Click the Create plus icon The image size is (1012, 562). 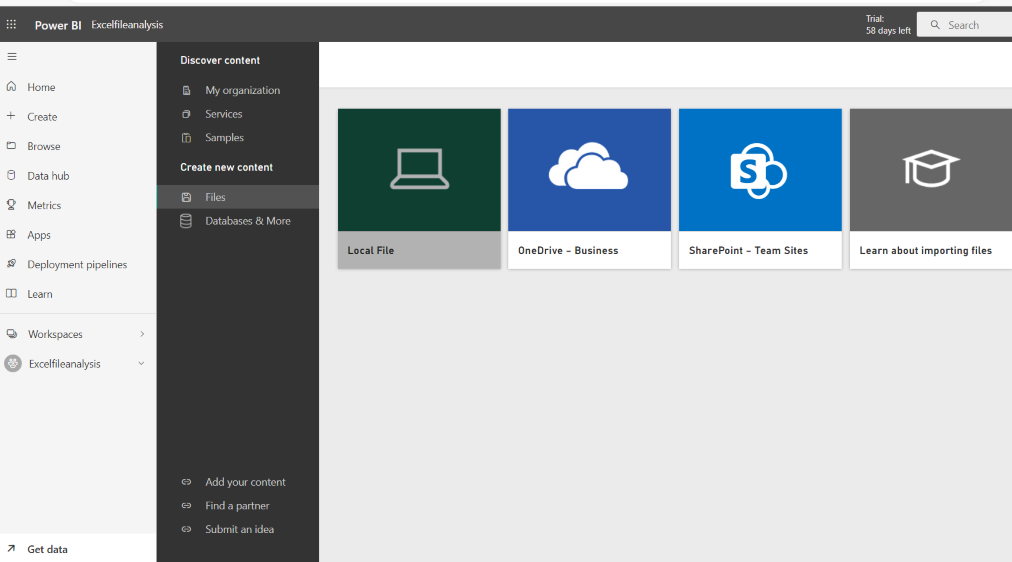click(x=11, y=116)
